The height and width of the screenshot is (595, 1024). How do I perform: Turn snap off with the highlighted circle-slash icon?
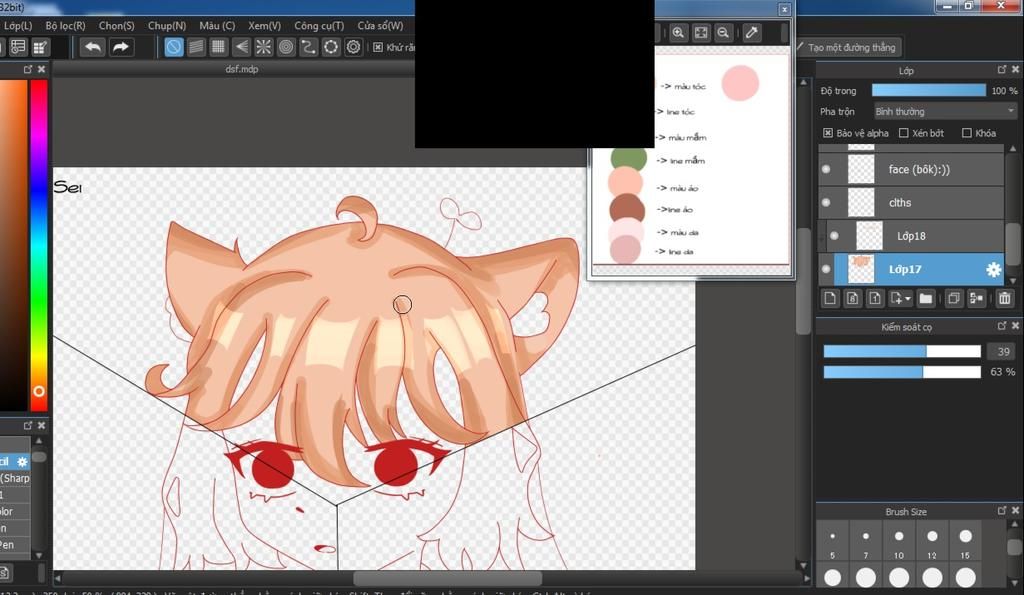pyautogui.click(x=174, y=47)
